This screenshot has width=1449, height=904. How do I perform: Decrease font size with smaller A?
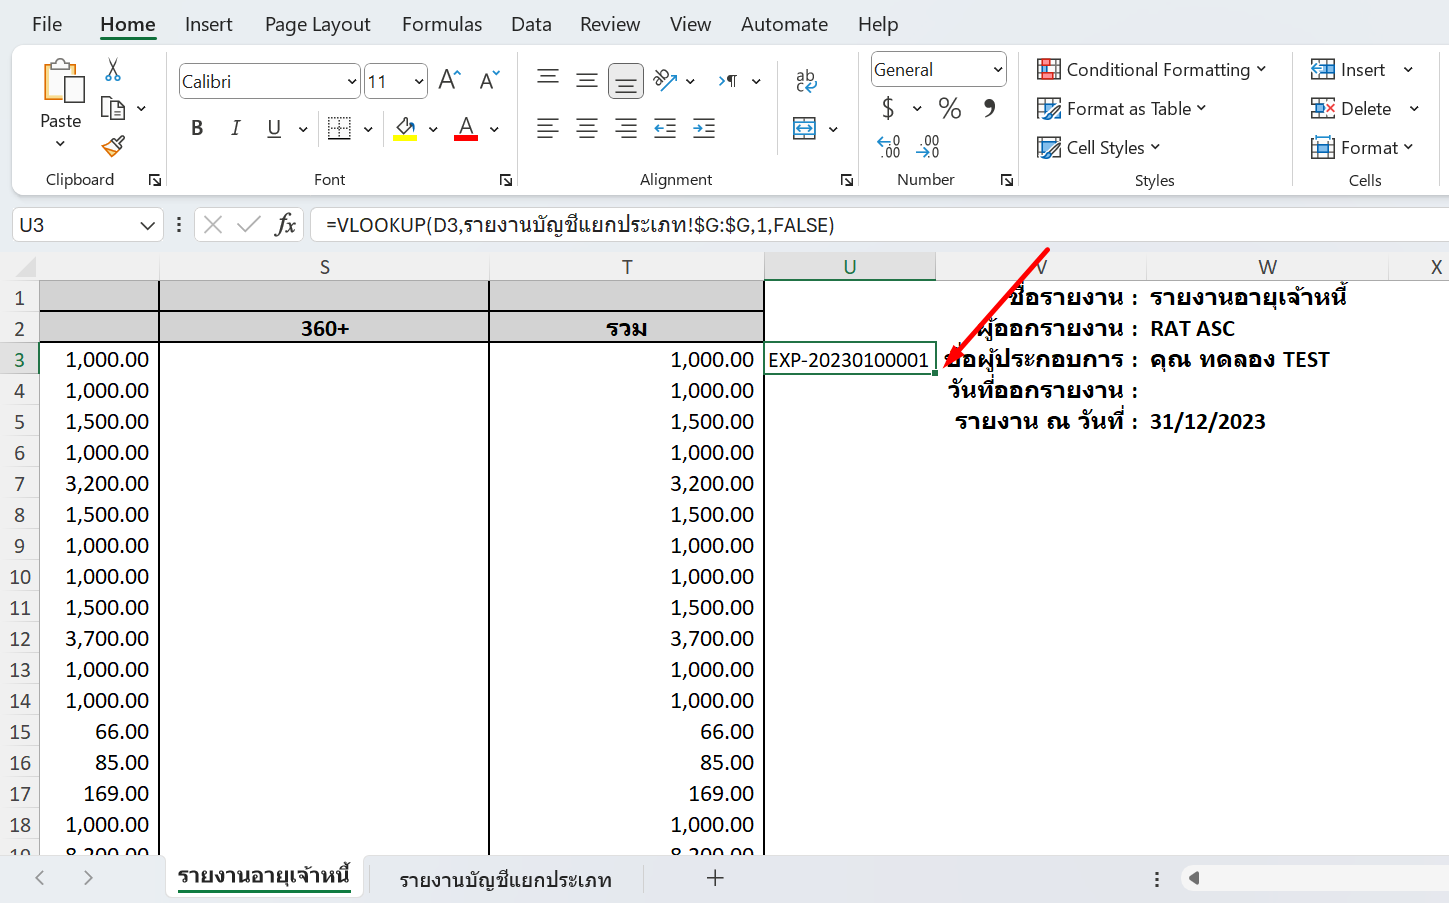pyautogui.click(x=489, y=80)
